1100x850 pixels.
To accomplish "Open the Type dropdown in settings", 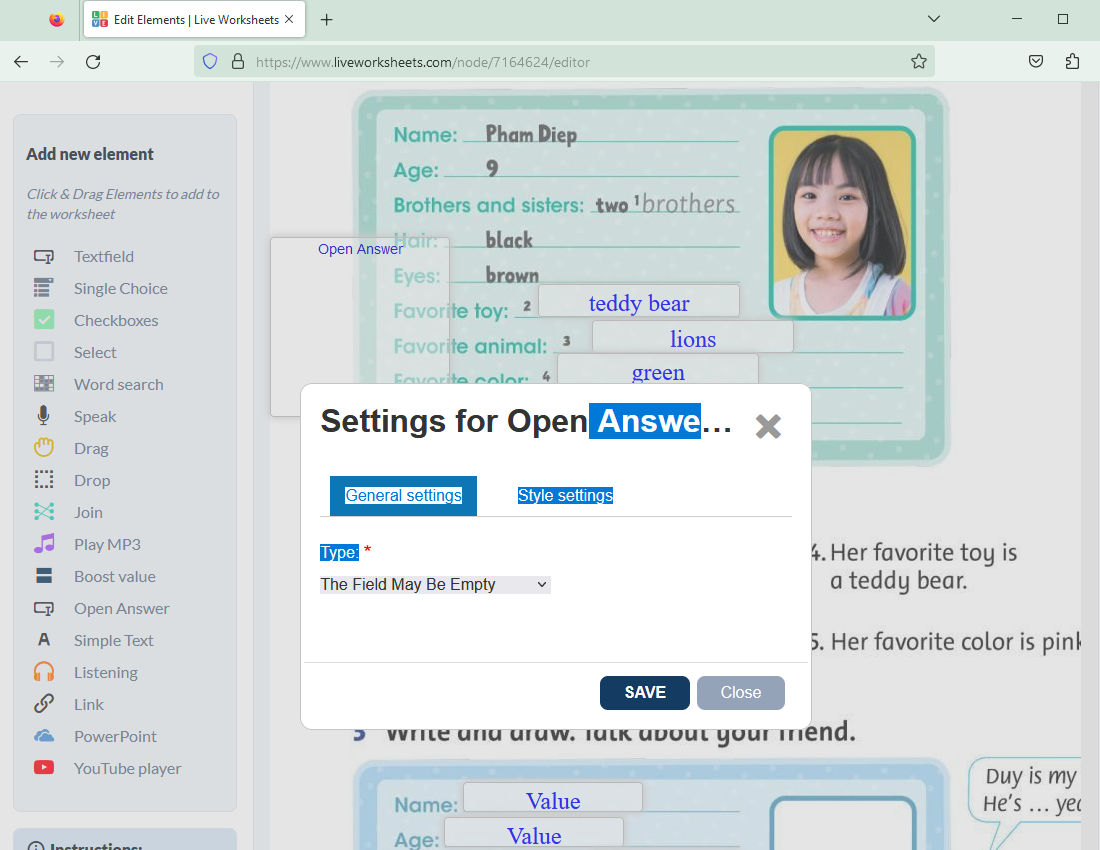I will click(435, 585).
